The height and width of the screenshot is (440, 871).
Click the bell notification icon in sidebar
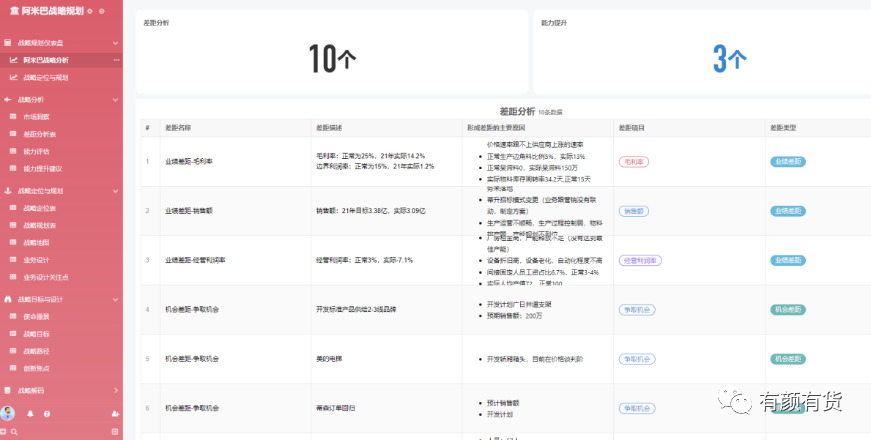[30, 413]
